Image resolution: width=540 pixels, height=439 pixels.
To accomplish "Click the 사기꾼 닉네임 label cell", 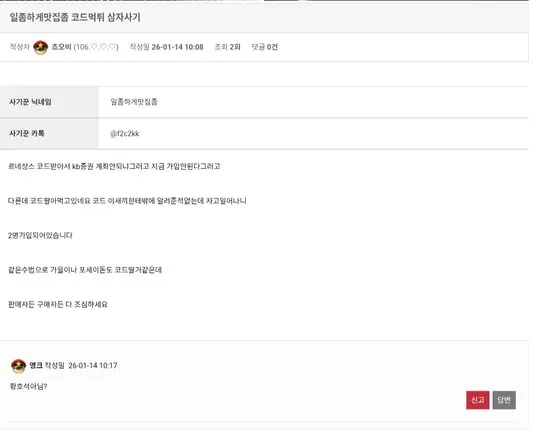I will tap(49, 102).
